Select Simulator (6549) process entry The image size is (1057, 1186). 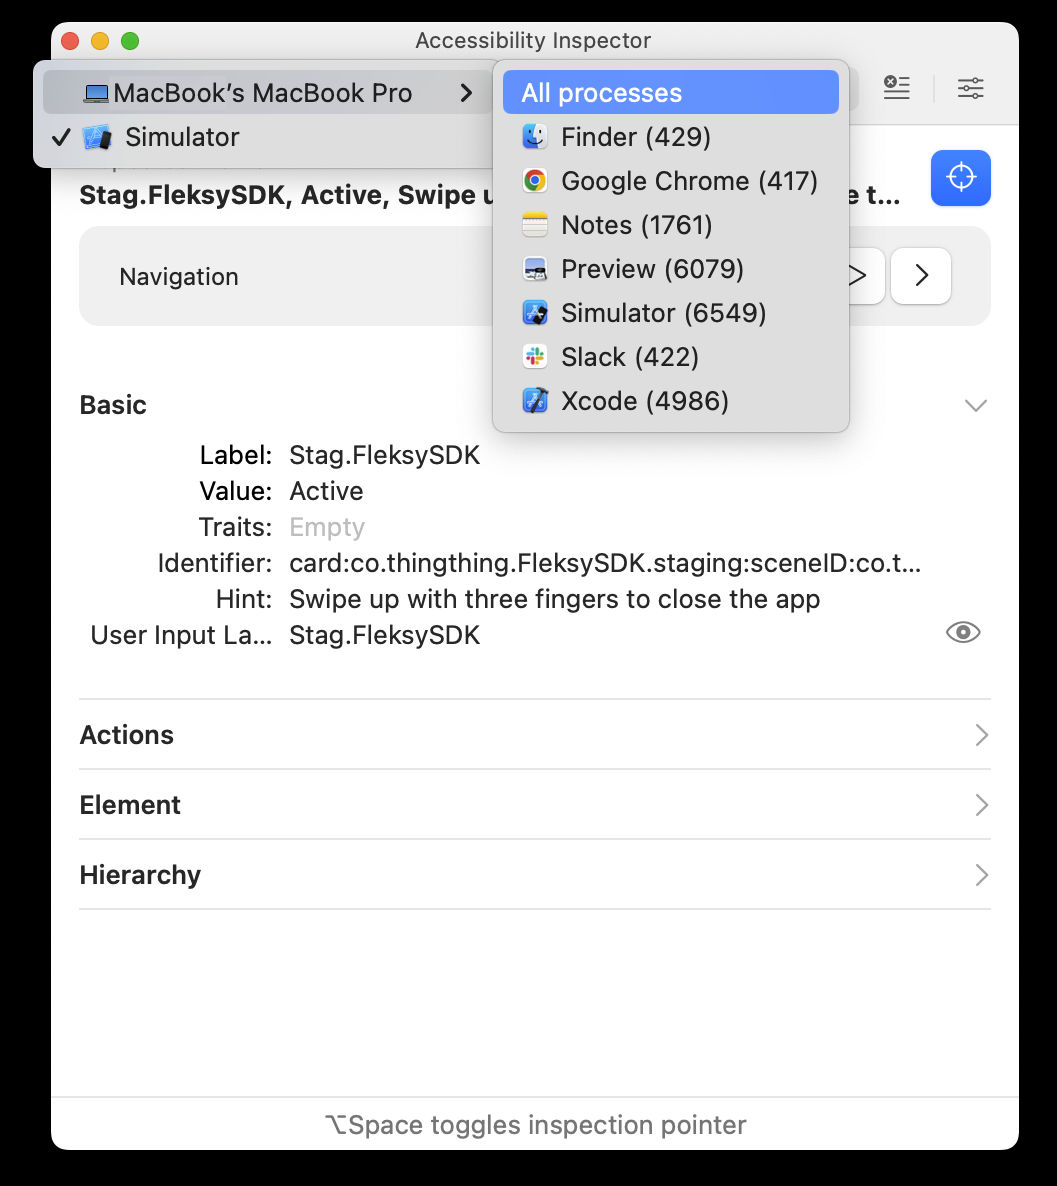tap(663, 313)
